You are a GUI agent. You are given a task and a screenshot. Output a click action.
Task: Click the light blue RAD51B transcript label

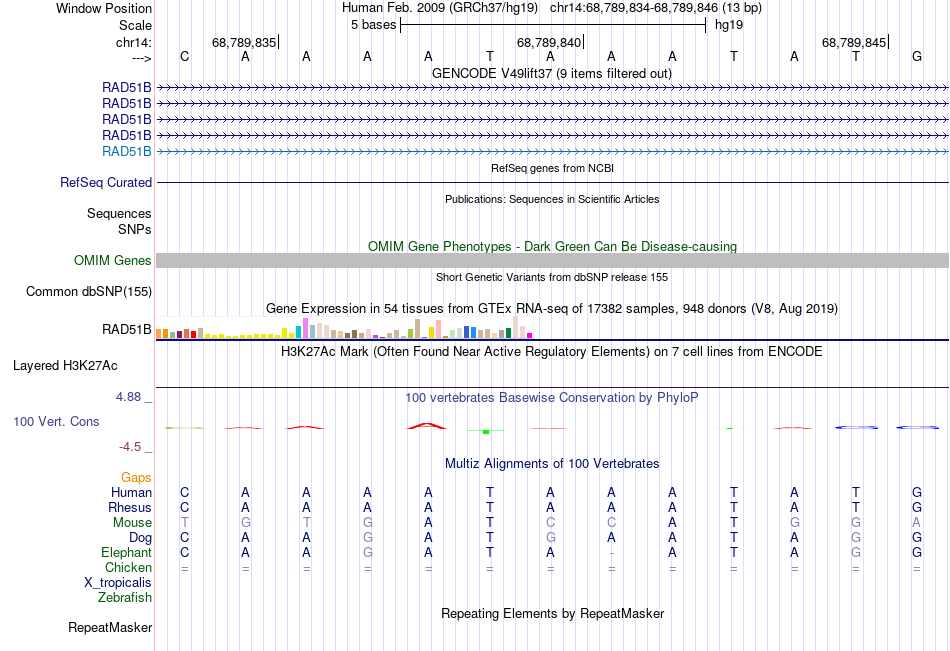[127, 152]
